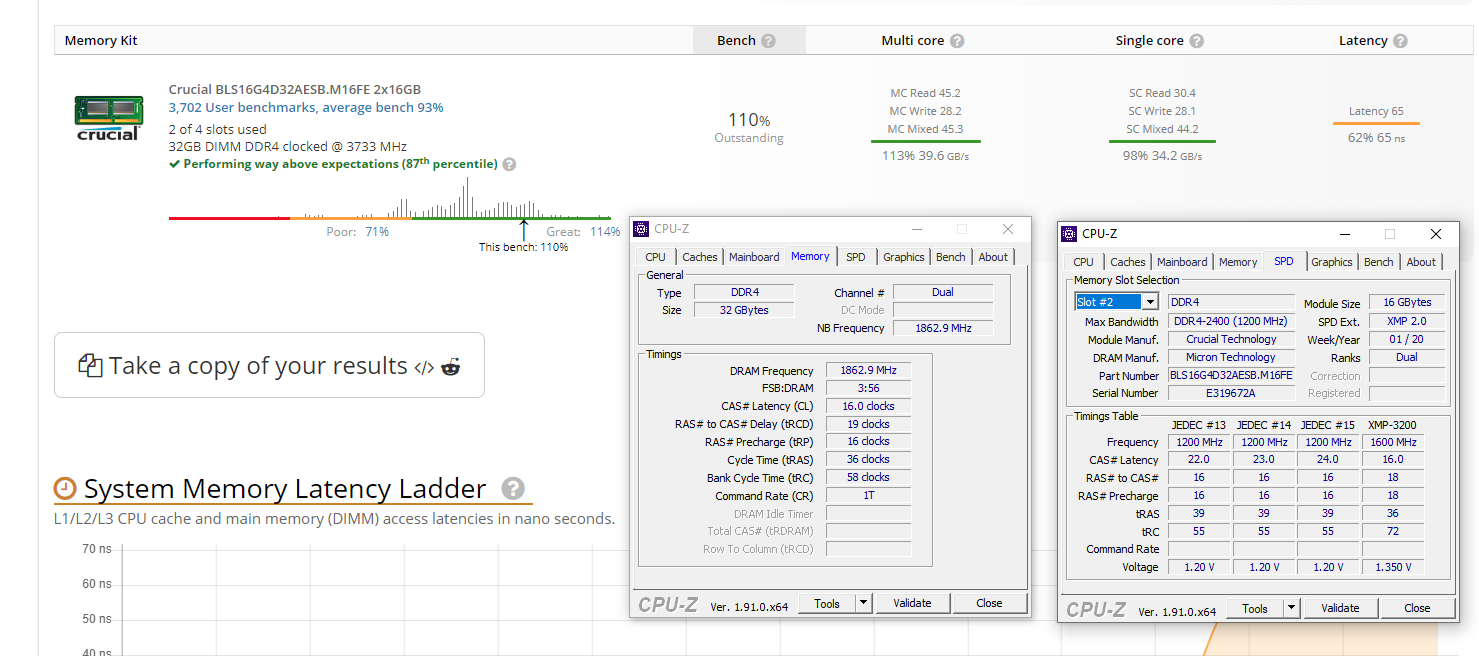
Task: Select CPU tab in SPD CPU-Z window
Action: [1083, 262]
